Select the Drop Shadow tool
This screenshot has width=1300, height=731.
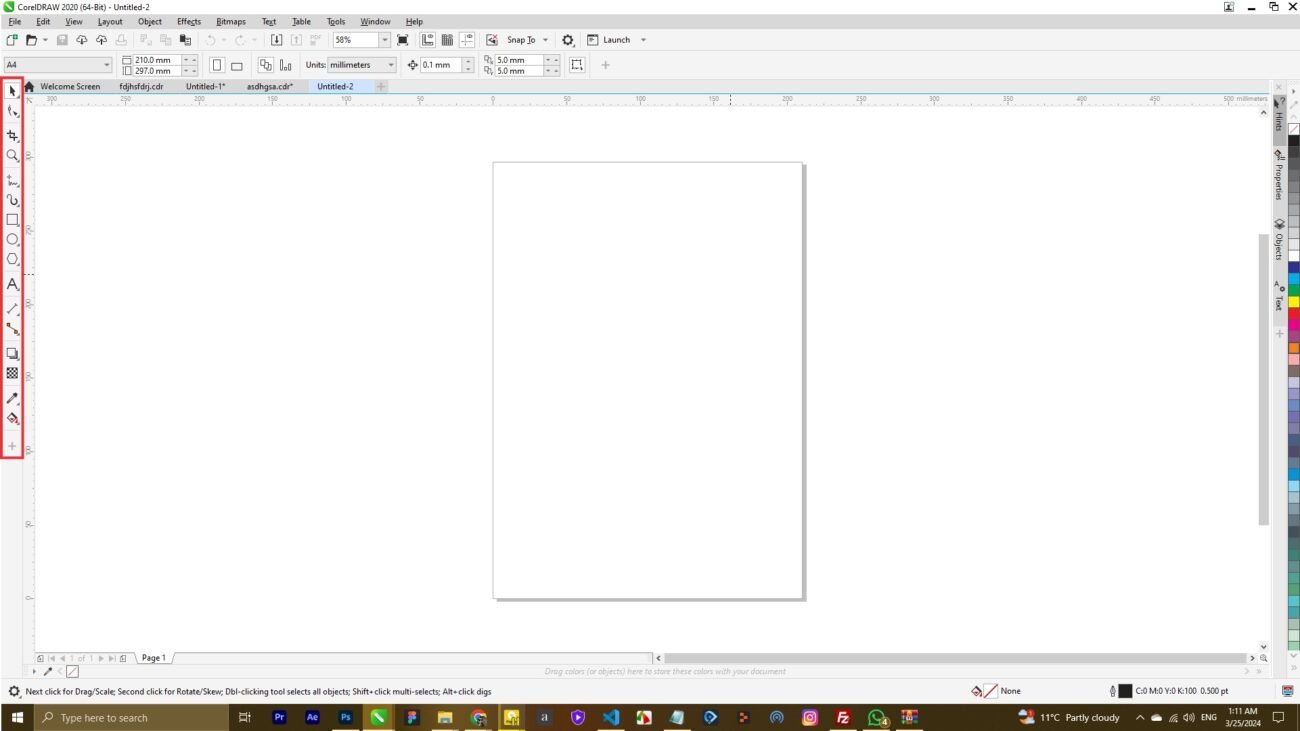12,353
